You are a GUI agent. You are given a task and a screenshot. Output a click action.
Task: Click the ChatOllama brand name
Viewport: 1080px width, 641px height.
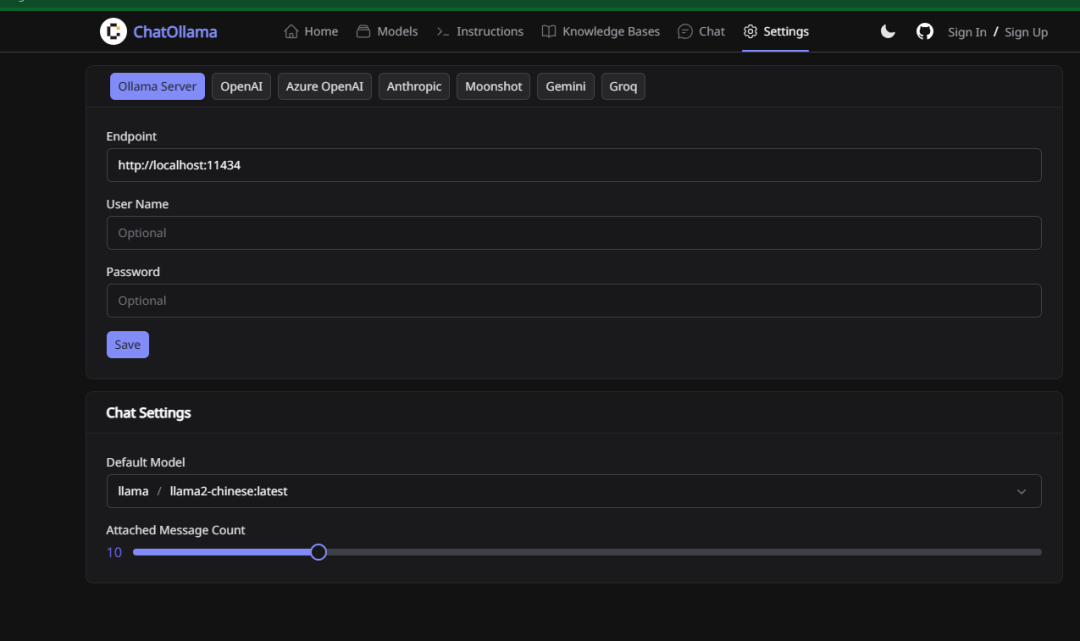point(175,32)
